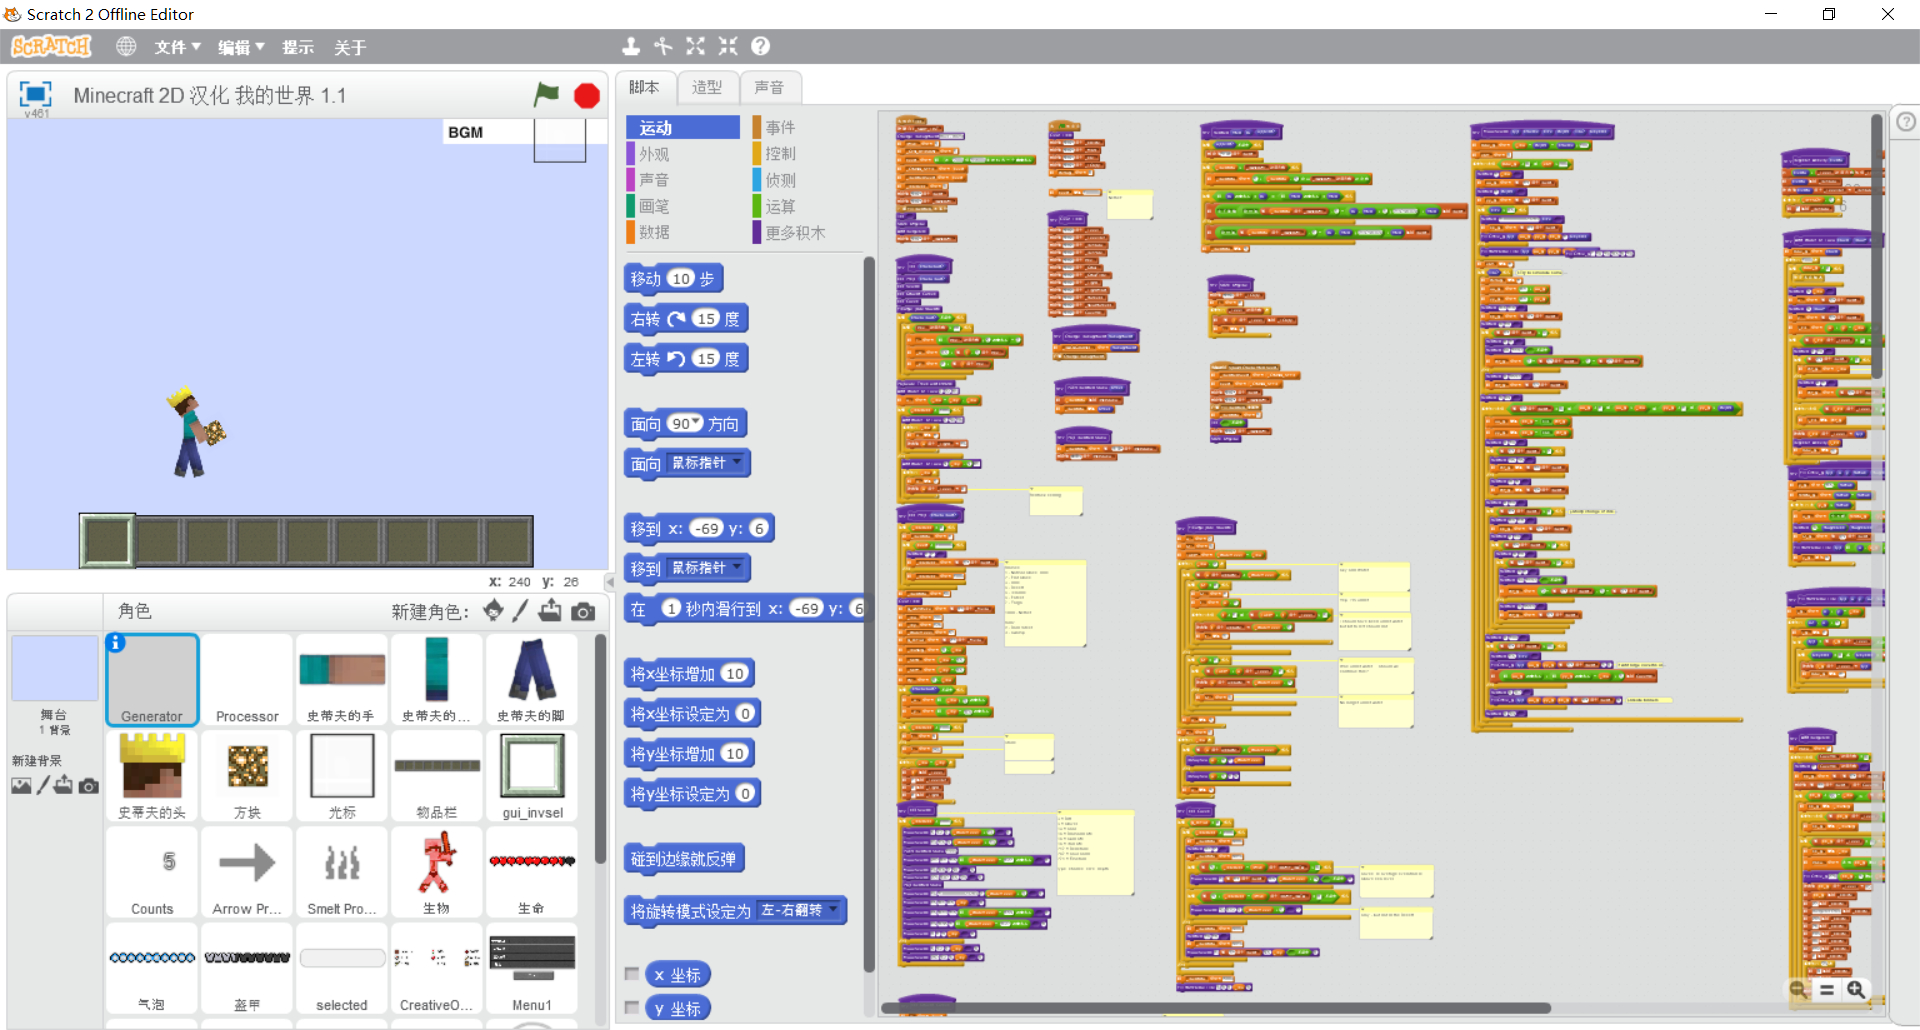Select 声音 sound block category
The image size is (1920, 1030).
pyautogui.click(x=683, y=180)
